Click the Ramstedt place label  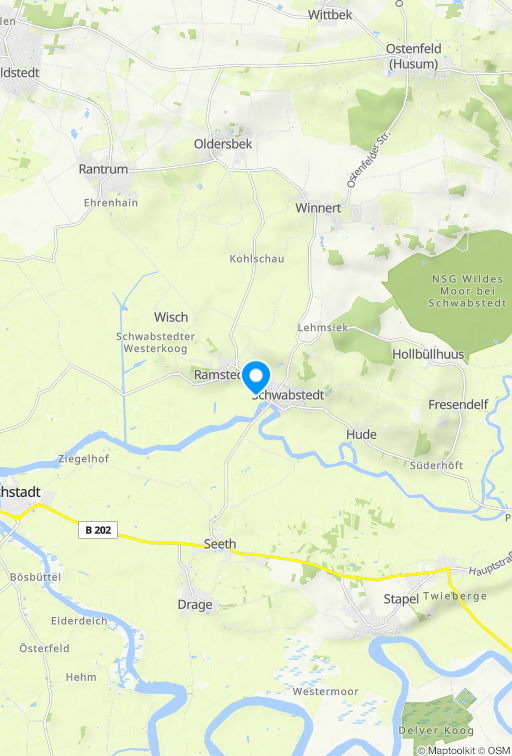click(218, 375)
